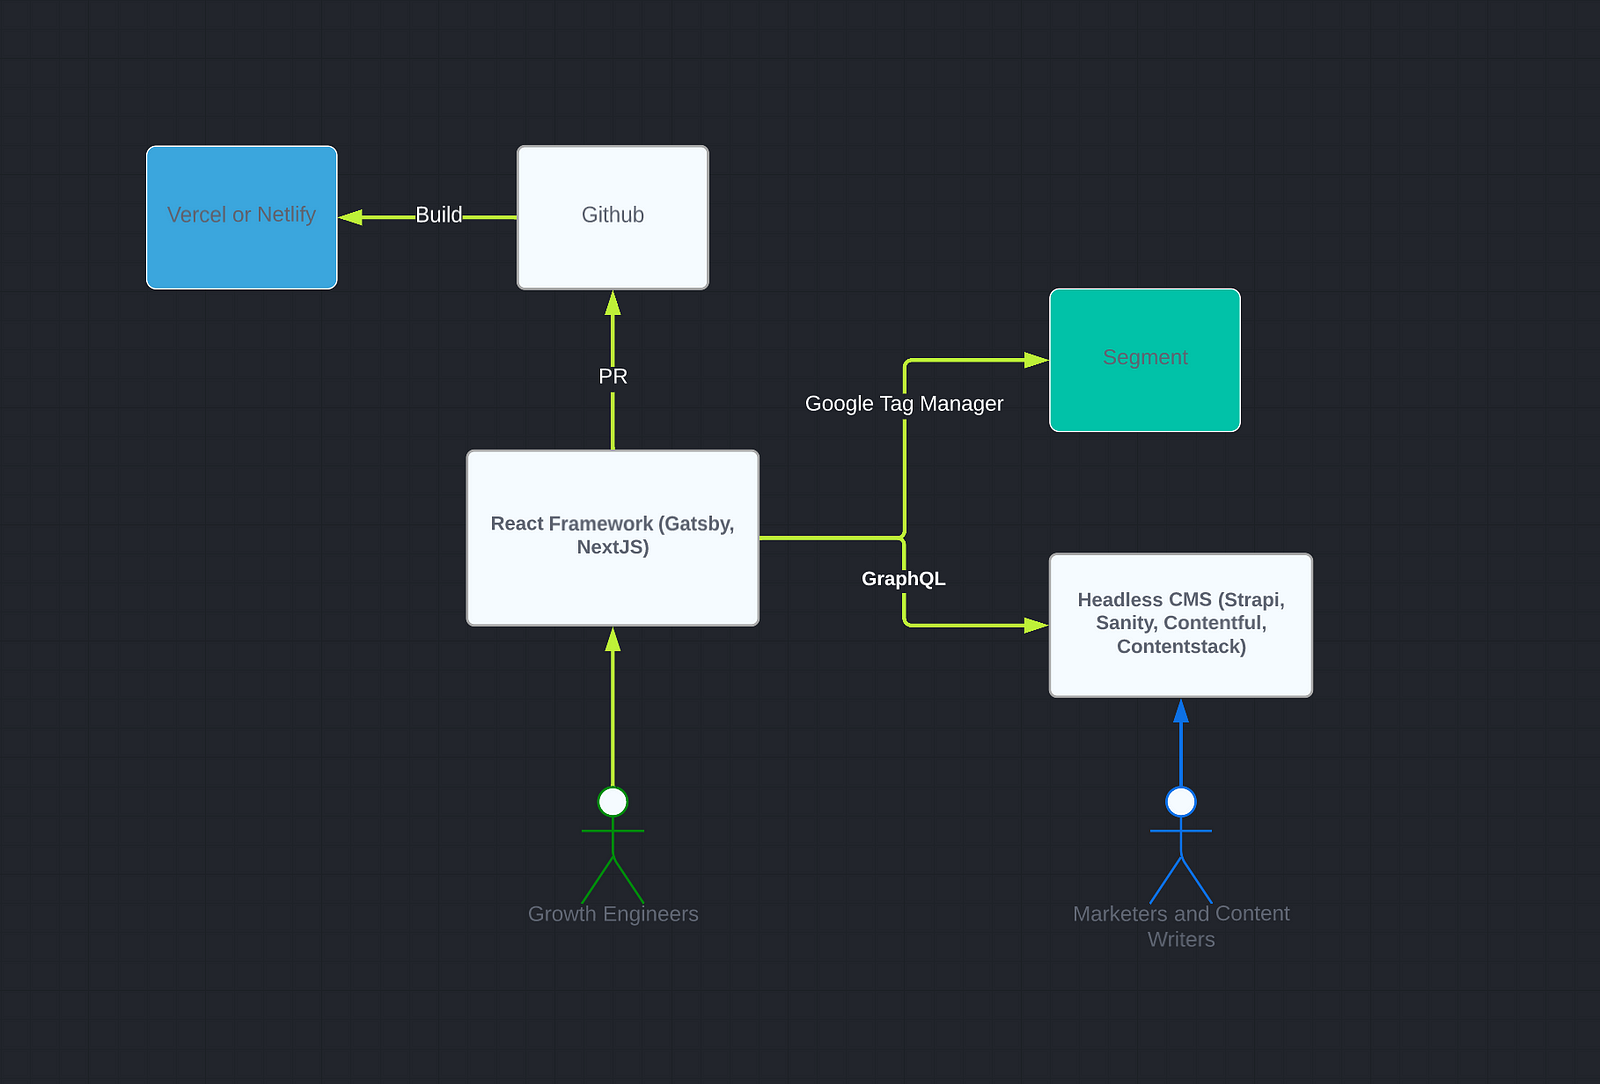This screenshot has height=1084, width=1600.
Task: Select the Segment node
Action: point(1144,359)
